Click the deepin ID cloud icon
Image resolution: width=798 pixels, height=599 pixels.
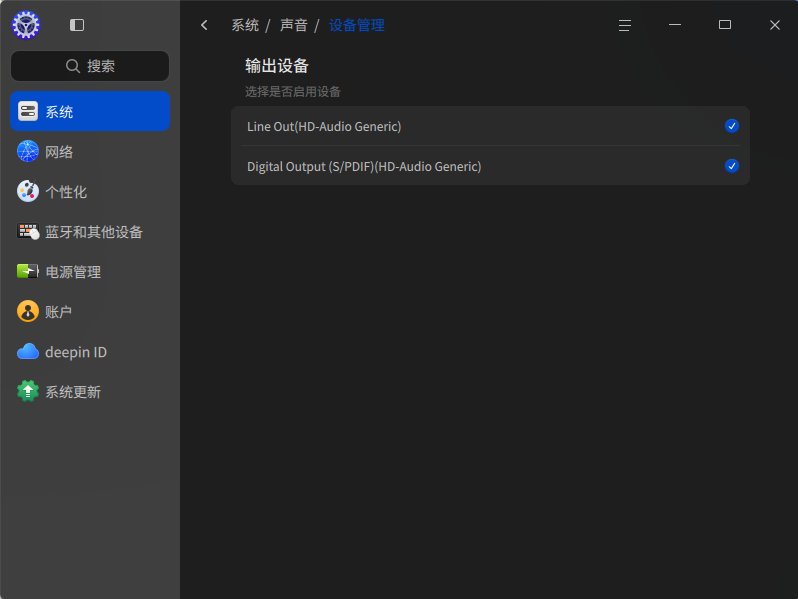28,352
